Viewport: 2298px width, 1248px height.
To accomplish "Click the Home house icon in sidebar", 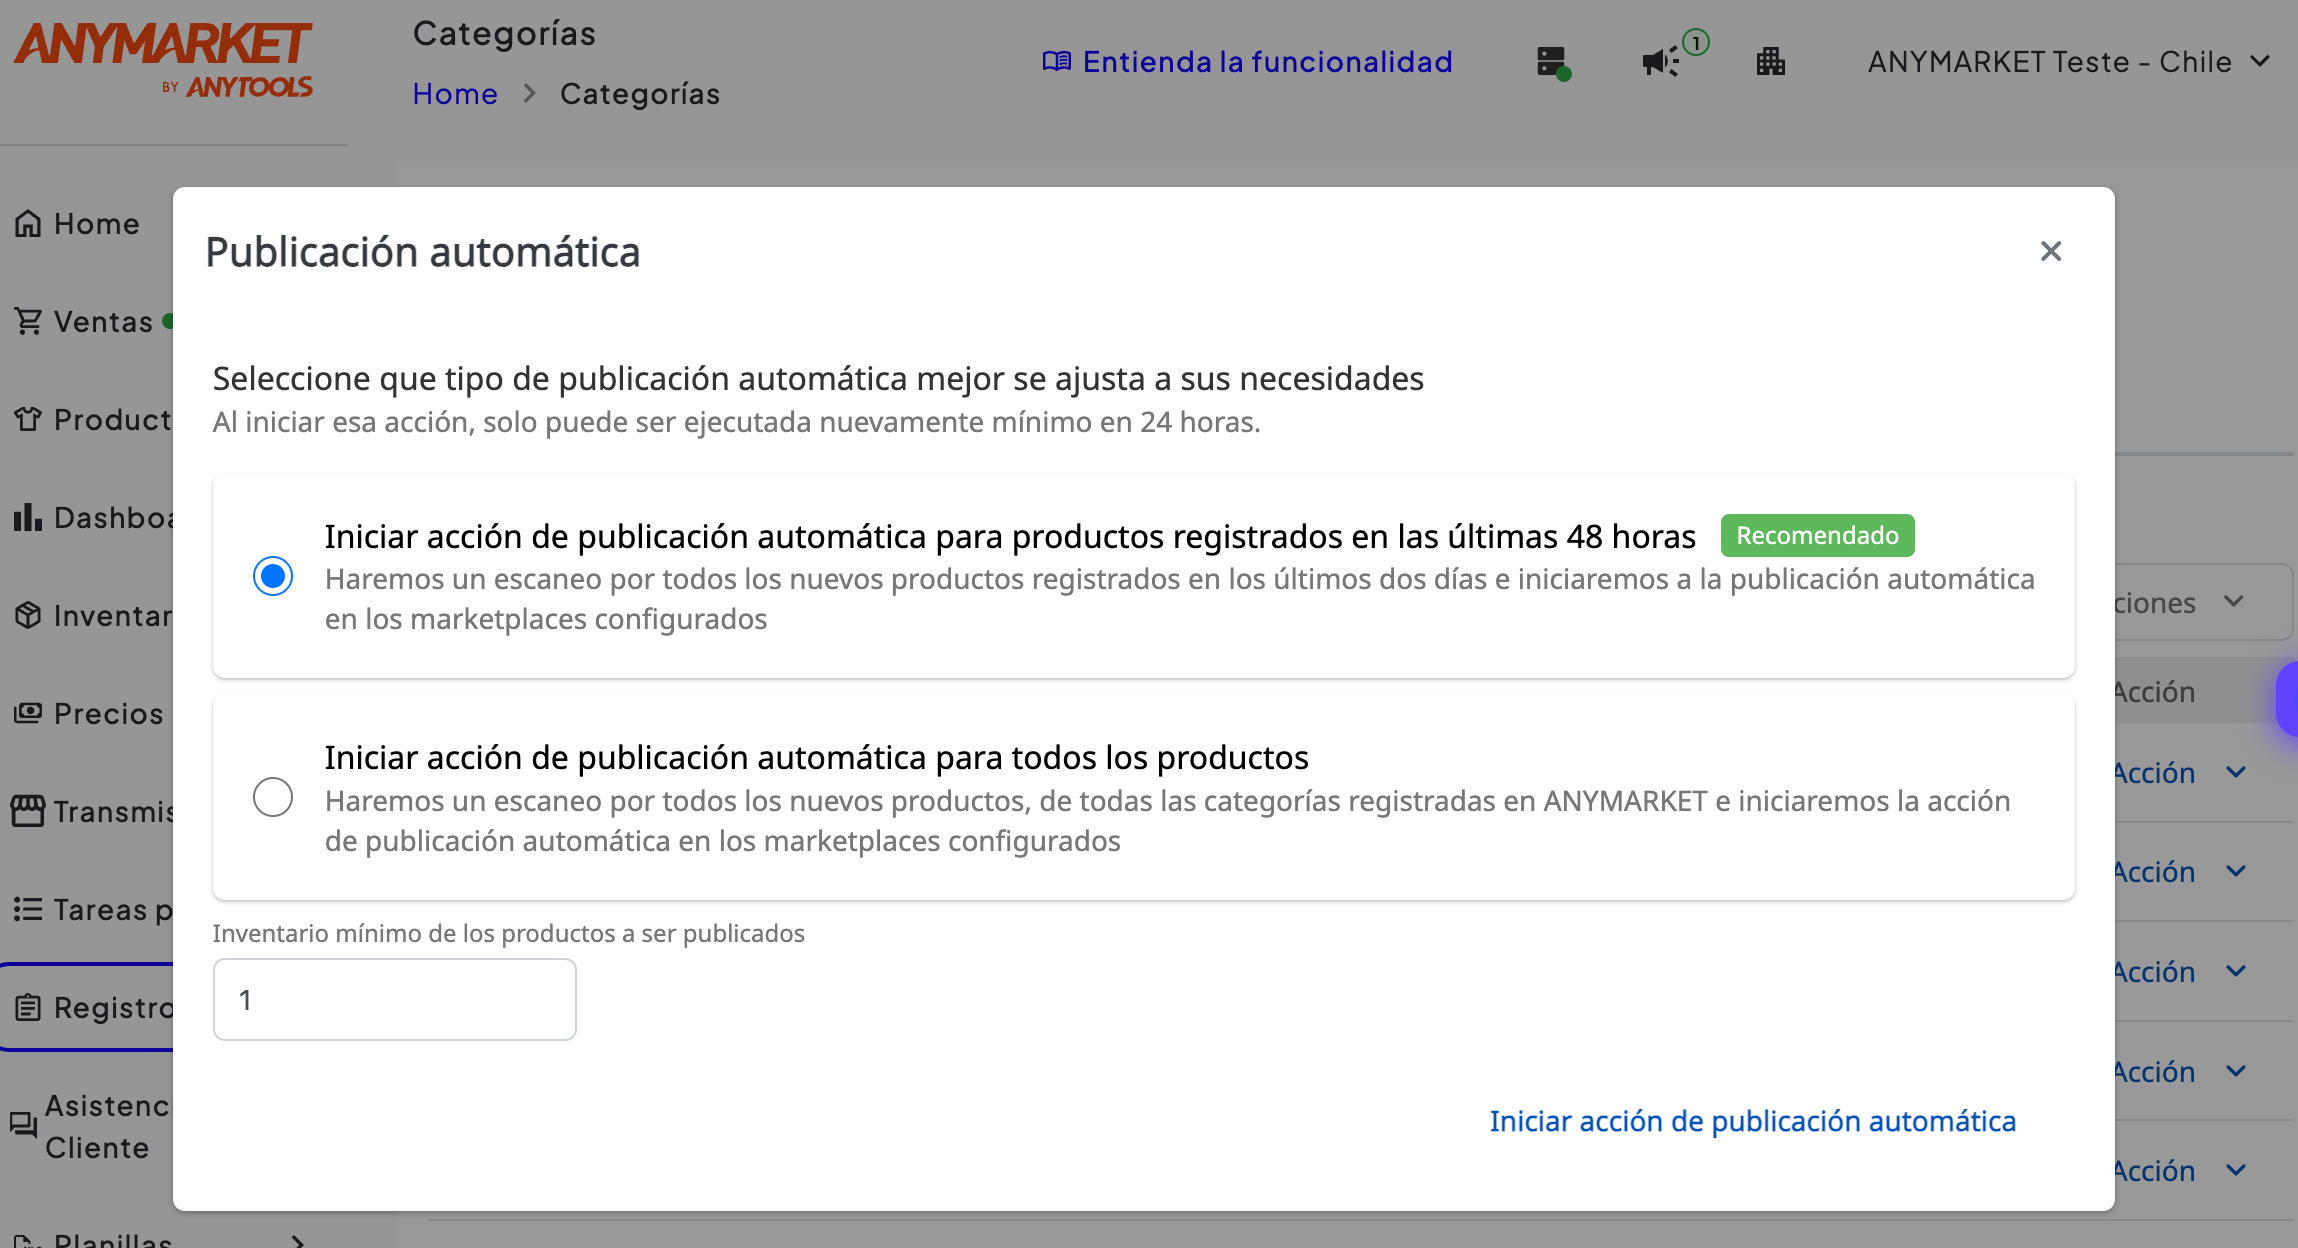I will (x=28, y=224).
